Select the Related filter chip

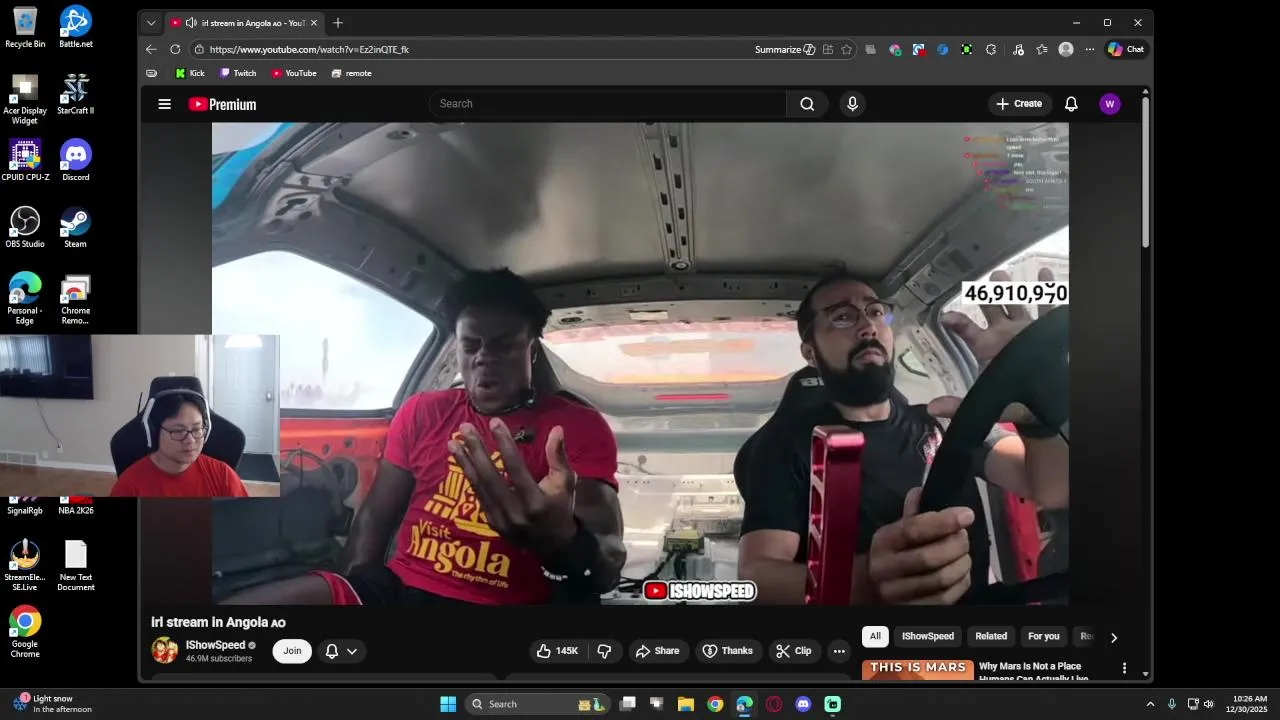(x=991, y=636)
